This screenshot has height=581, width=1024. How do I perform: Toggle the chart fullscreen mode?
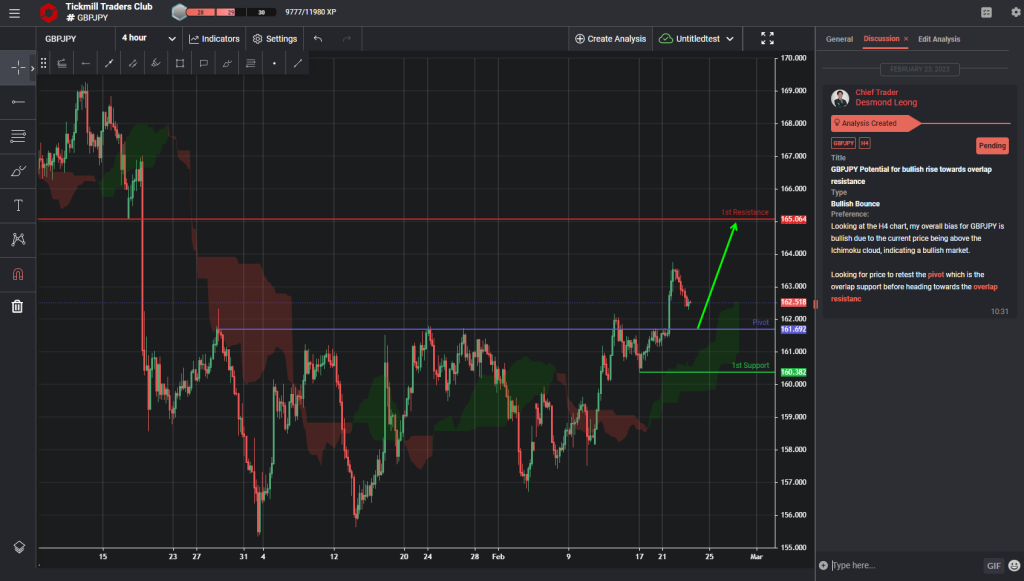pos(768,38)
